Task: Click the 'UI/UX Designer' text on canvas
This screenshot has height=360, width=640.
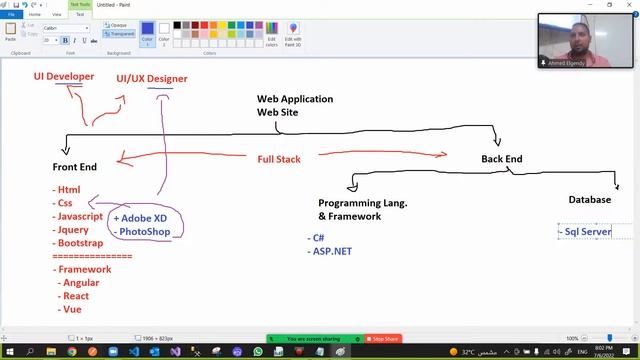Action: [152, 79]
